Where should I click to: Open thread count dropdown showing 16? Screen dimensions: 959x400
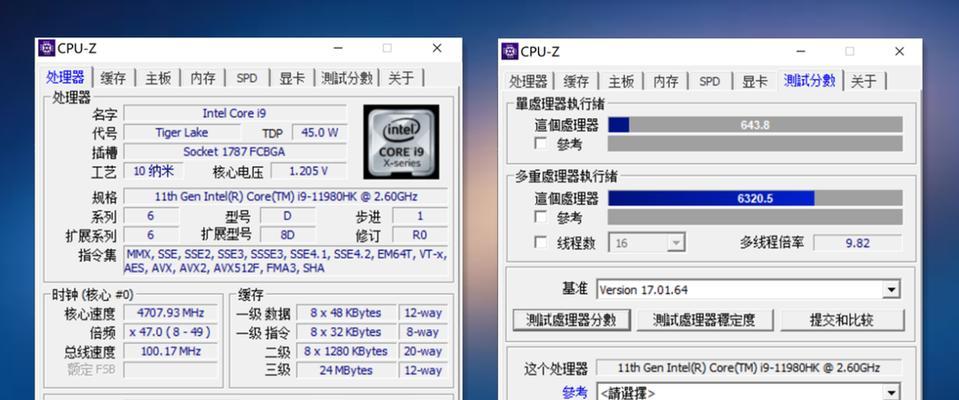(x=646, y=243)
